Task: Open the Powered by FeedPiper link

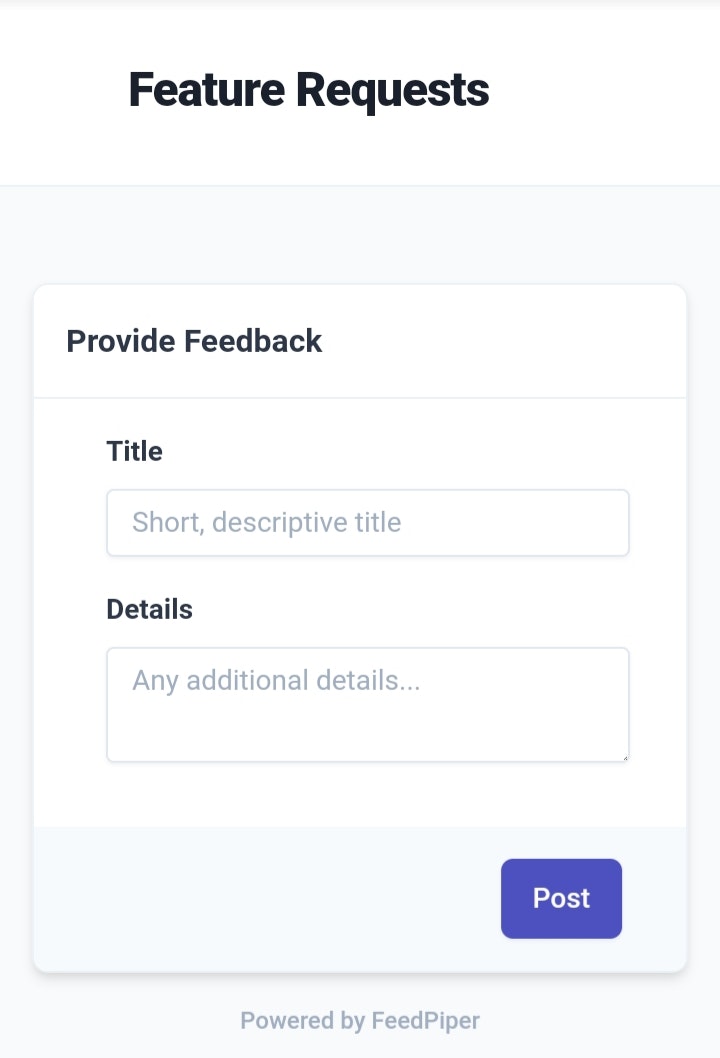Action: 360,1021
